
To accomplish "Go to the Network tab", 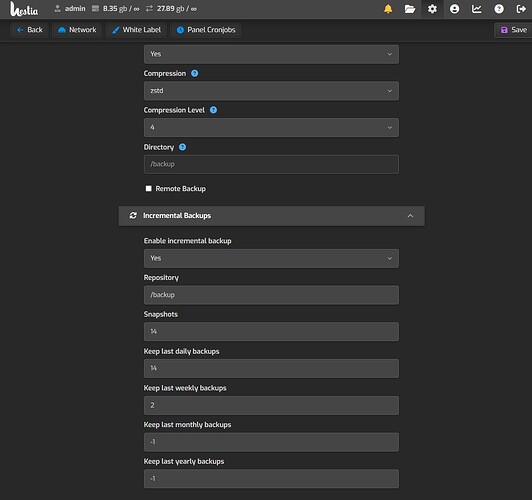I will [77, 30].
